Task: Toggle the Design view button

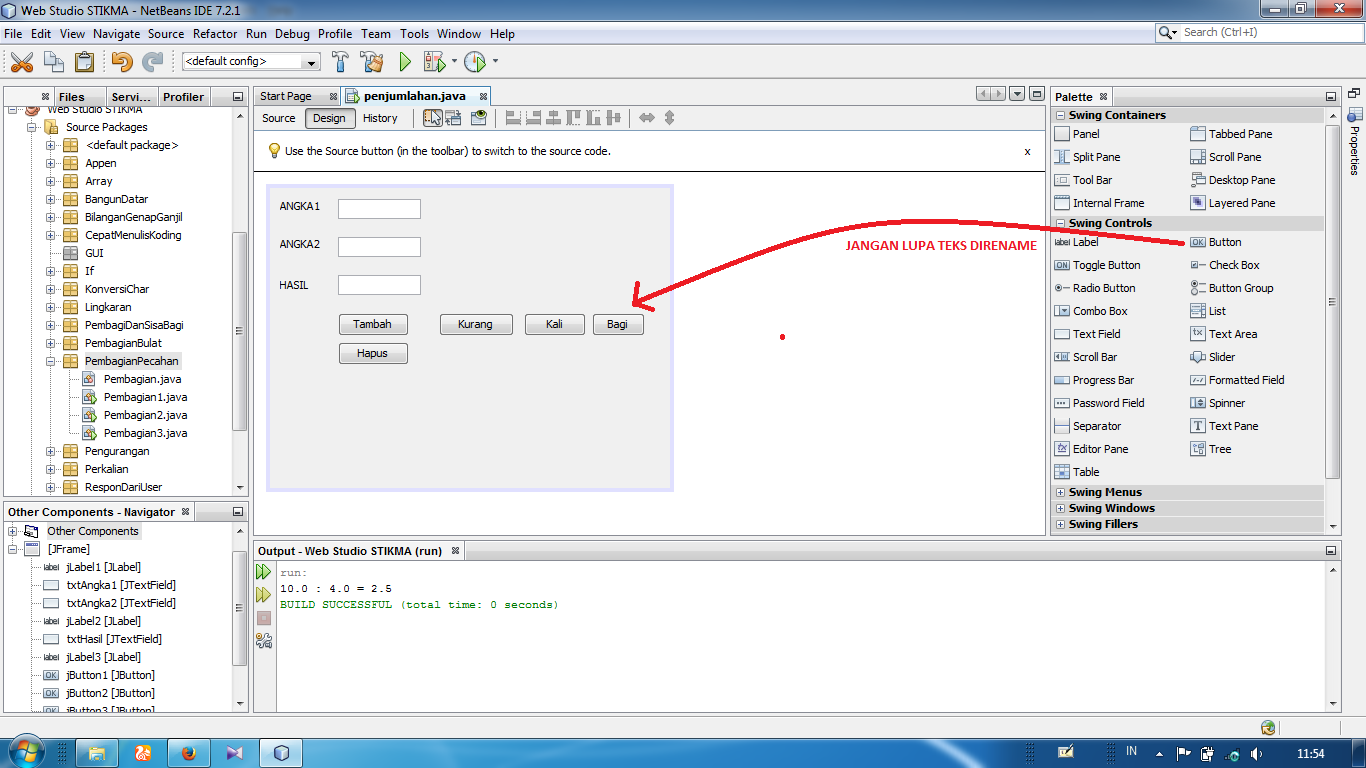Action: coord(329,118)
